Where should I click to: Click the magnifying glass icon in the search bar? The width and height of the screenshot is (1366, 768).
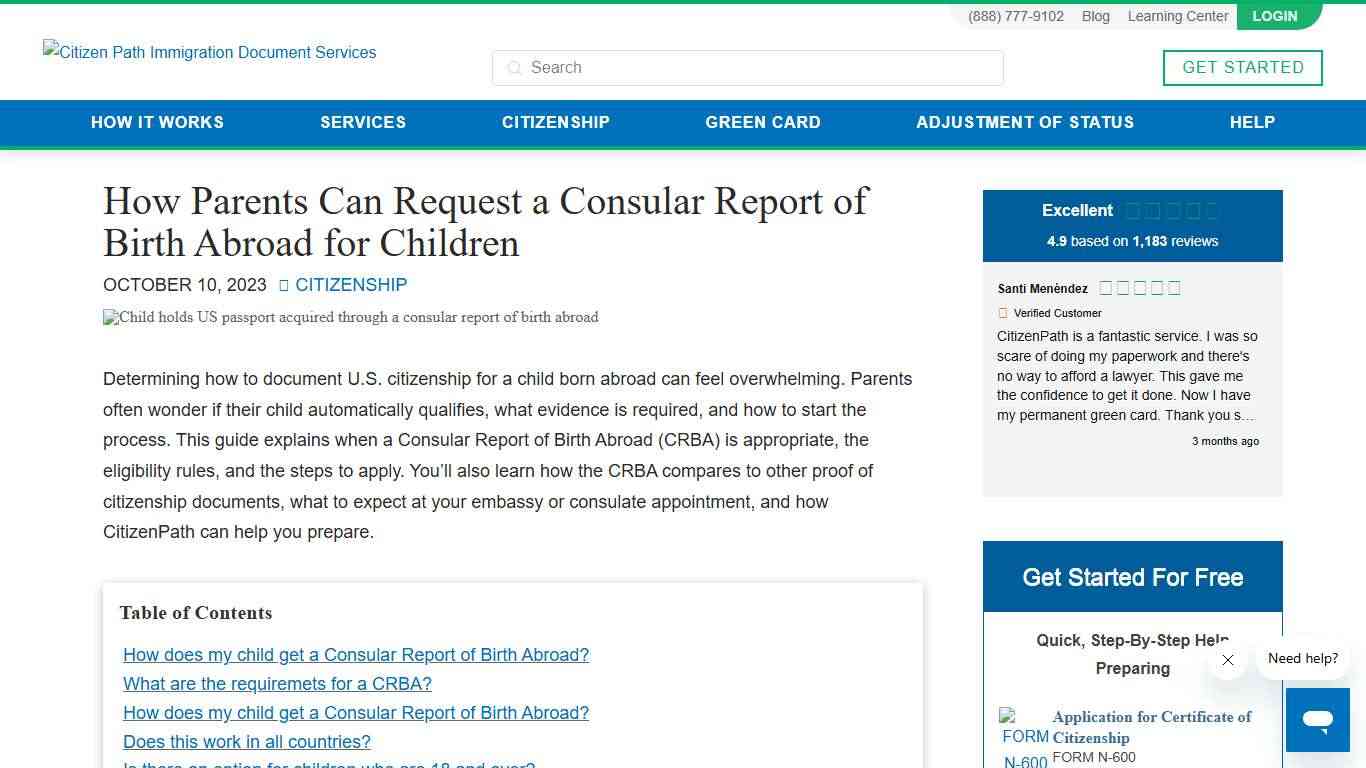pos(514,68)
